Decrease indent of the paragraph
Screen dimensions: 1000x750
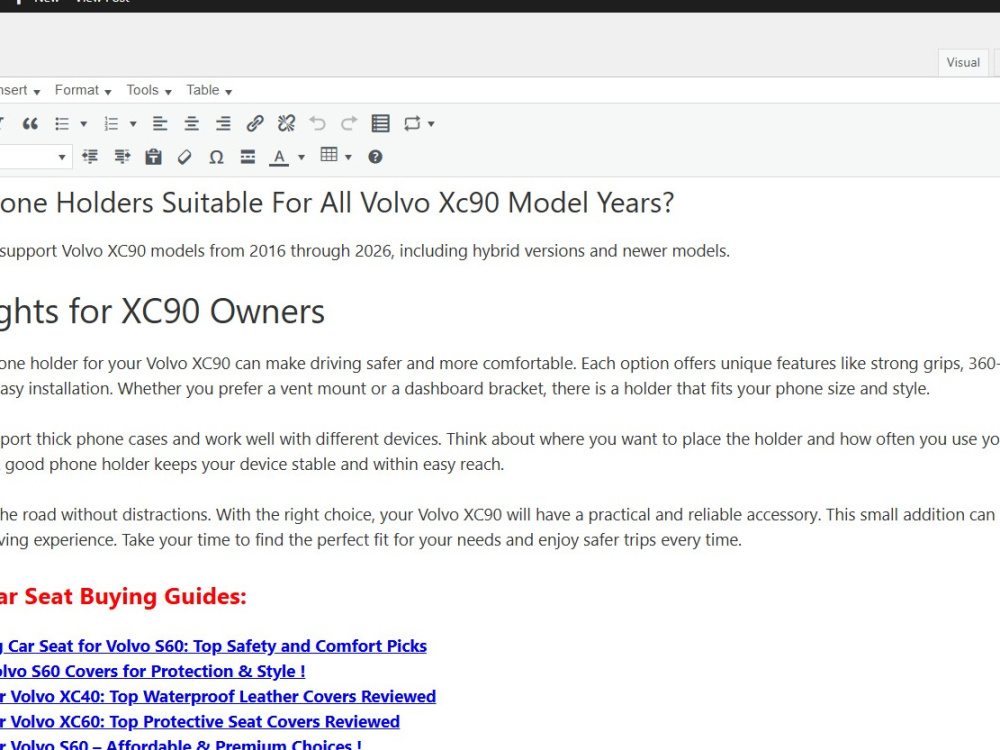tap(90, 157)
